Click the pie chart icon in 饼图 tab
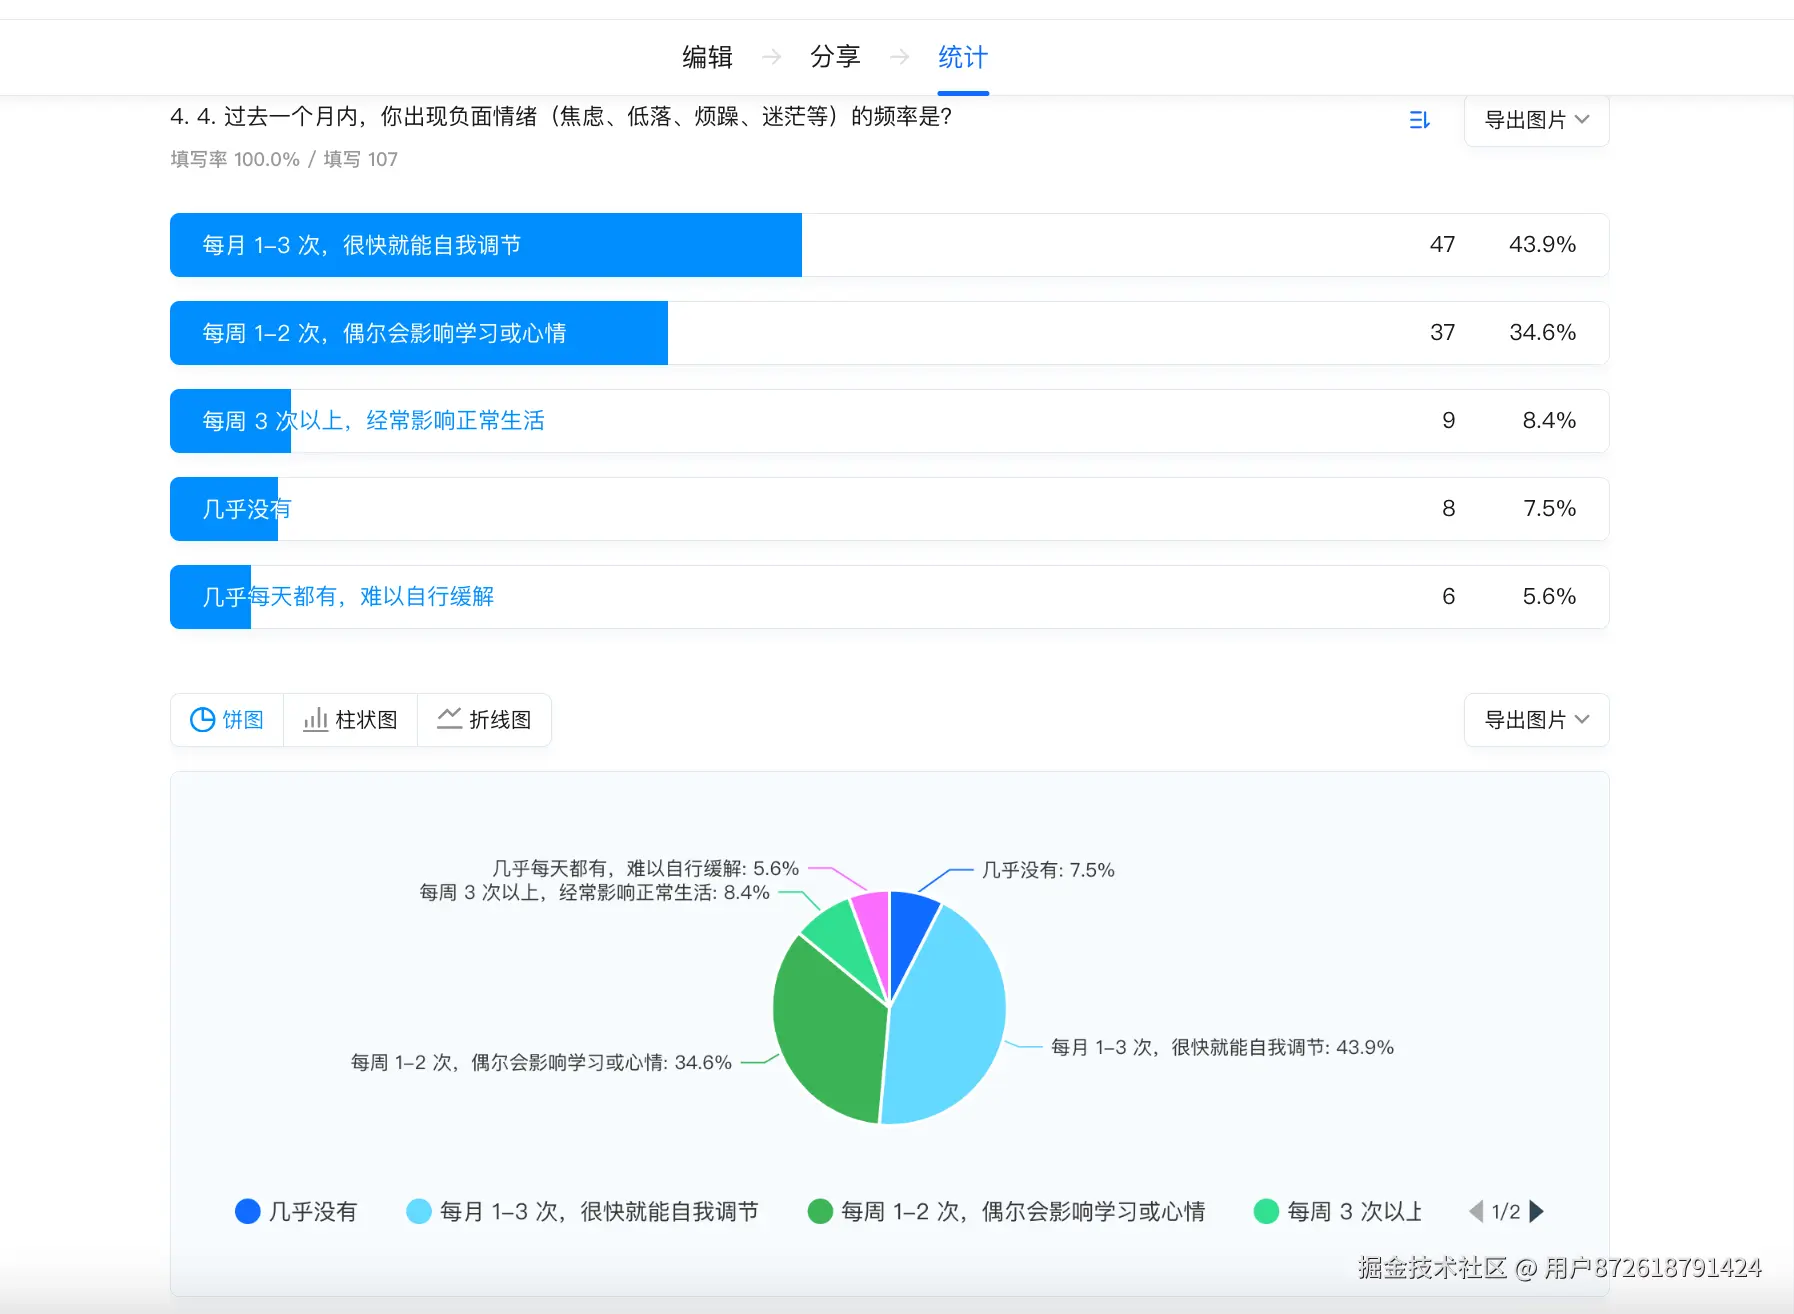This screenshot has height=1314, width=1794. click(x=202, y=720)
